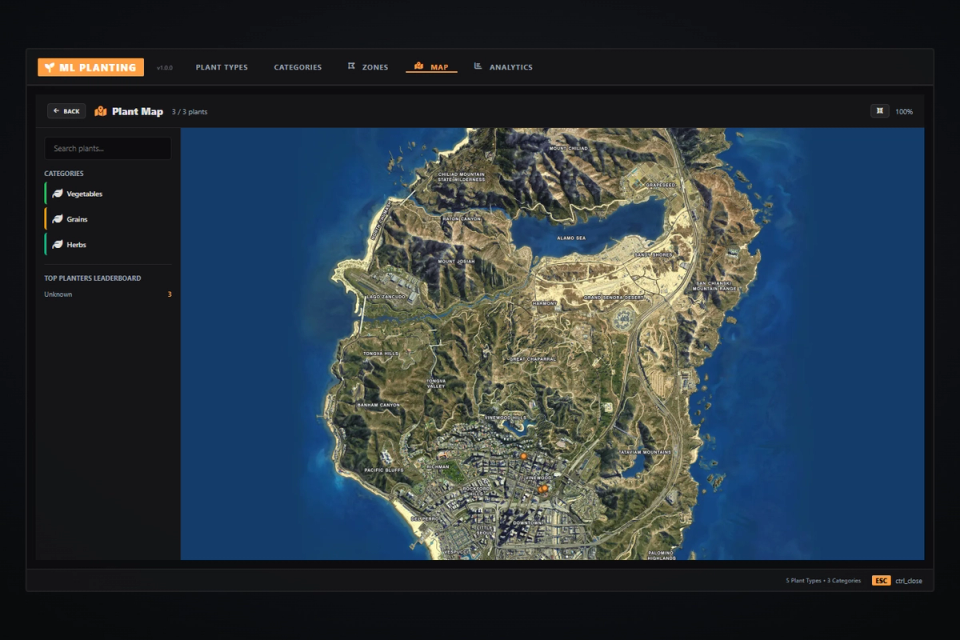
Task: Select the Grains category
Action: (108, 219)
